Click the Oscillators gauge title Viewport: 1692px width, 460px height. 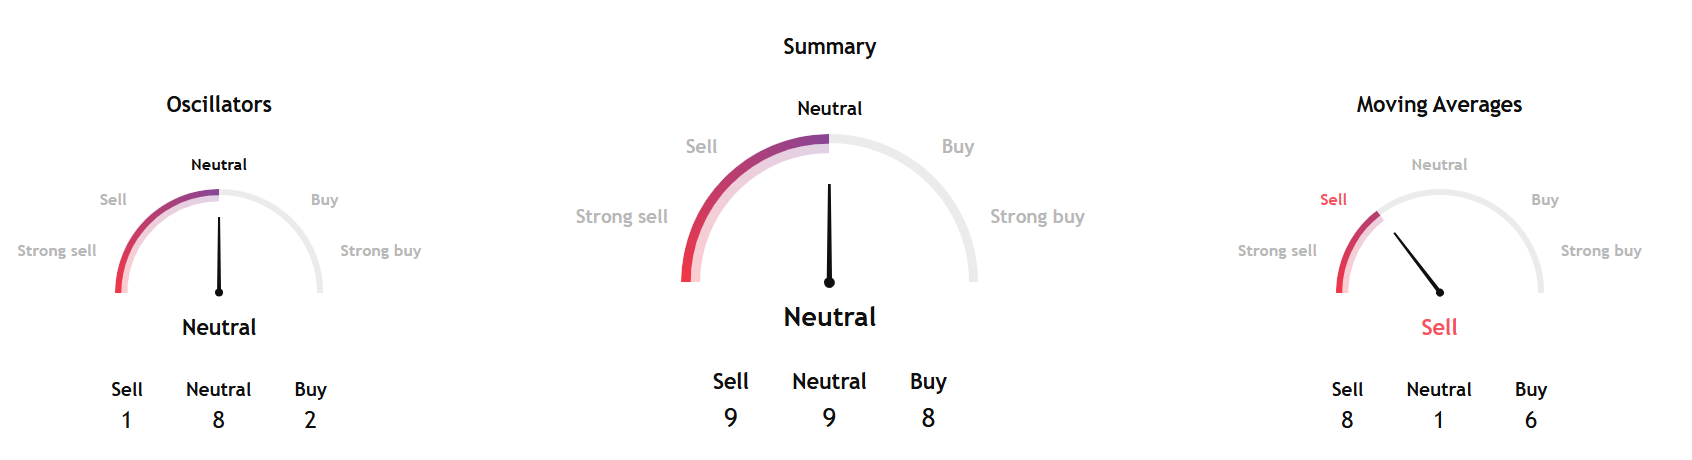pos(219,105)
